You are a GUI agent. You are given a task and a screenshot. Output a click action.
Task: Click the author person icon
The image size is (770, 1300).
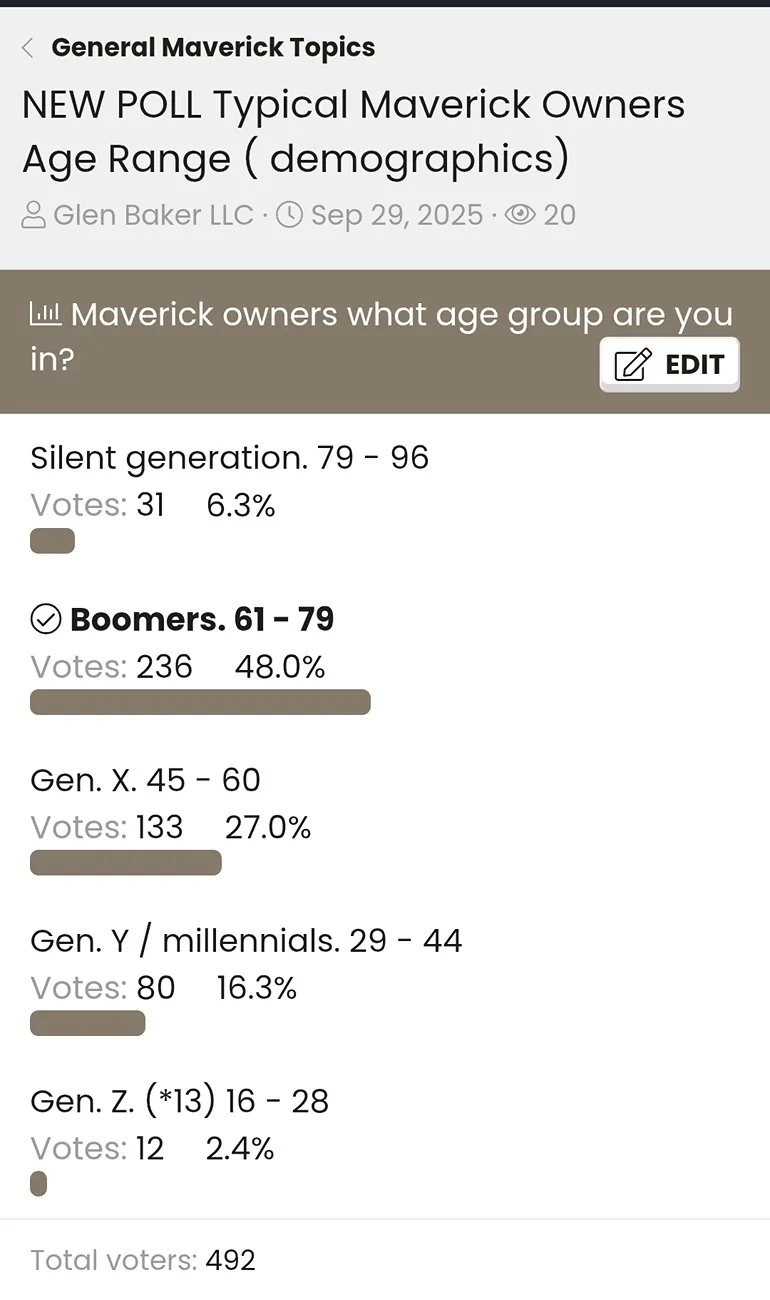click(x=35, y=215)
